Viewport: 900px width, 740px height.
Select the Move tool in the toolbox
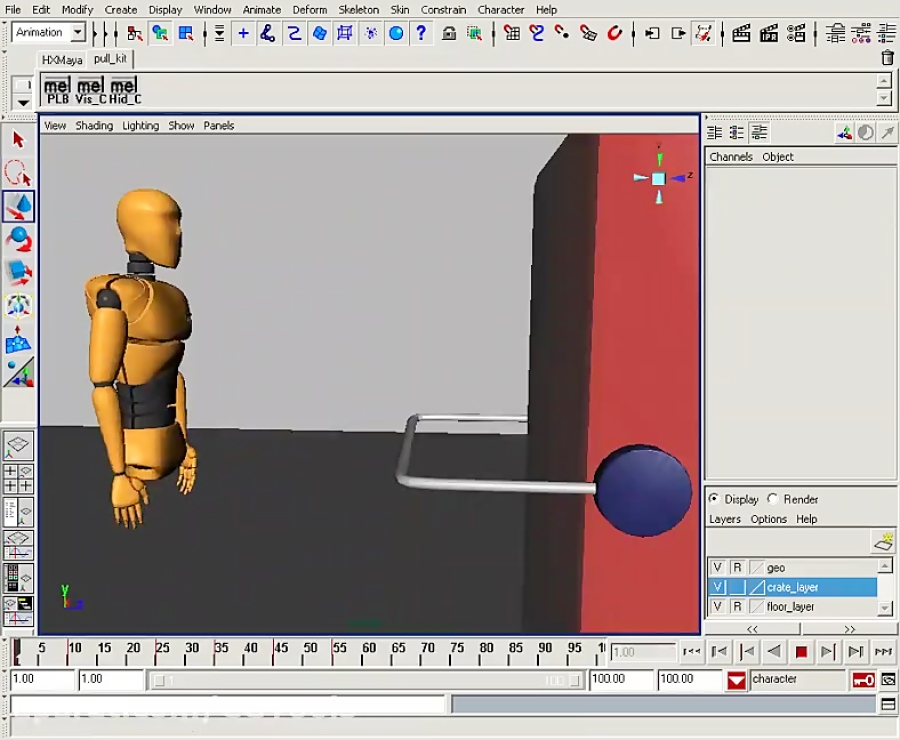click(18, 207)
